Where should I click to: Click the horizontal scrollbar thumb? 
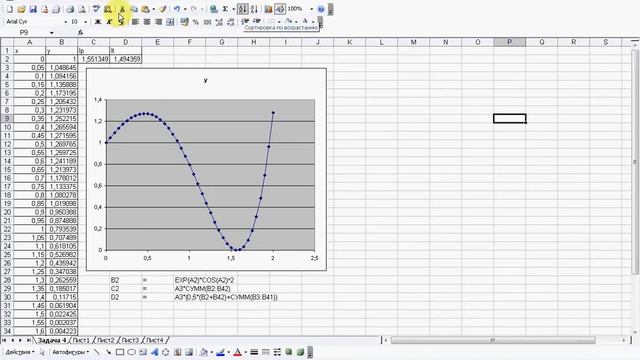click(493, 340)
